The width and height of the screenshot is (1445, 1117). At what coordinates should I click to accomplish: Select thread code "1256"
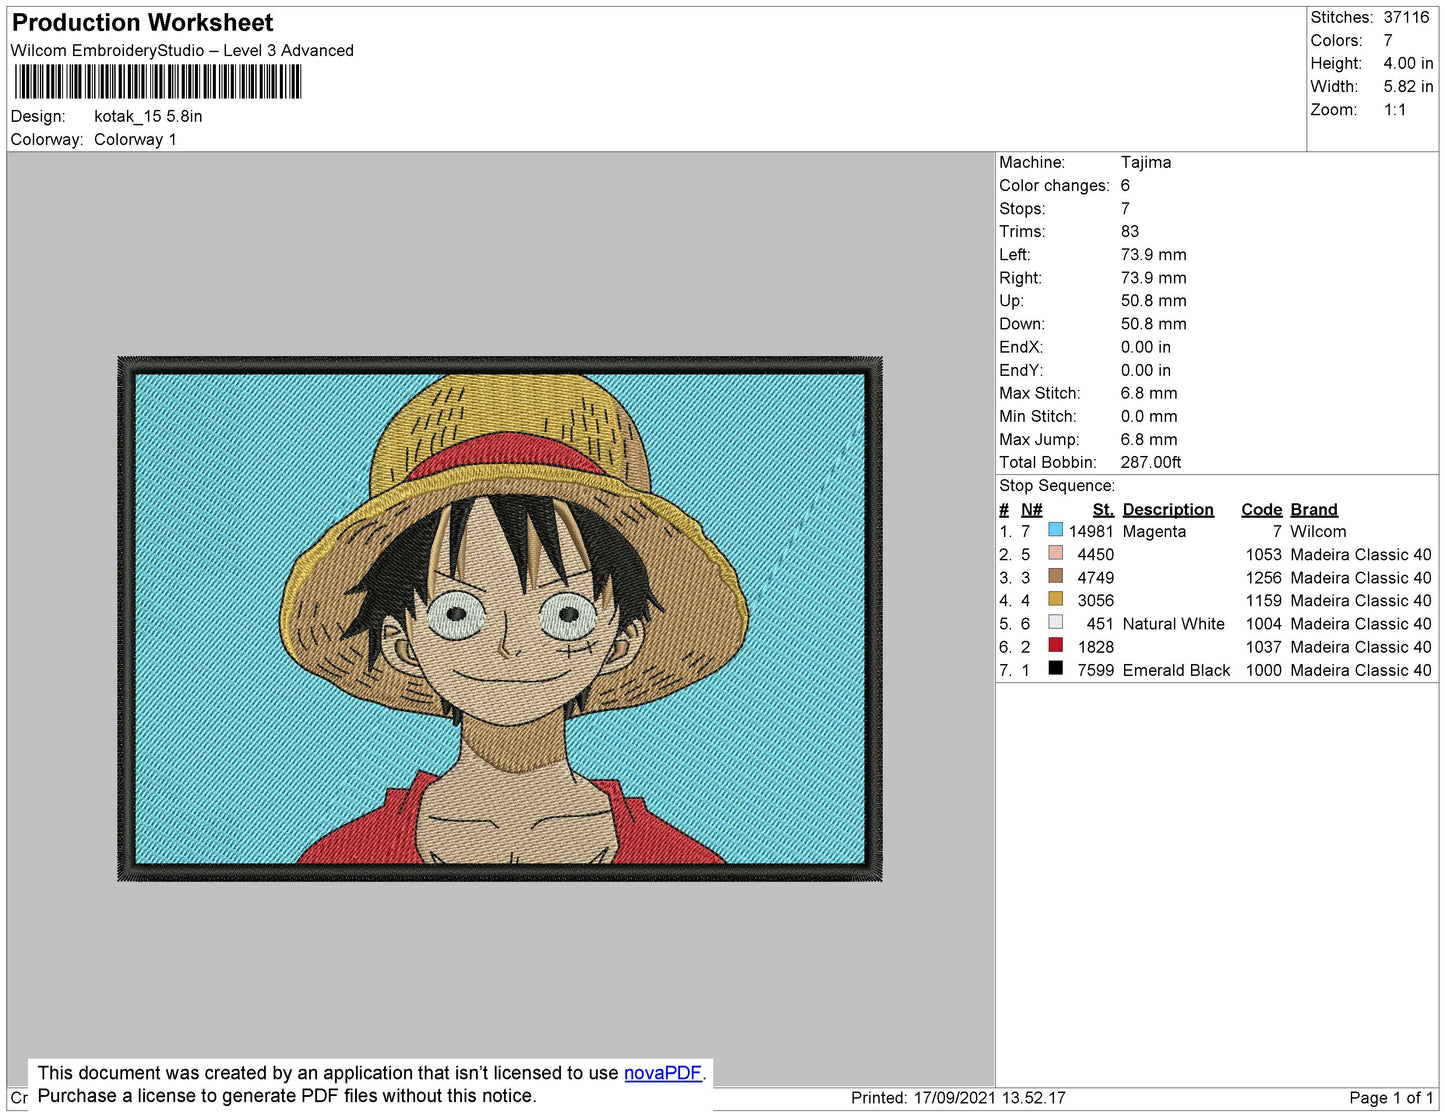(1264, 578)
